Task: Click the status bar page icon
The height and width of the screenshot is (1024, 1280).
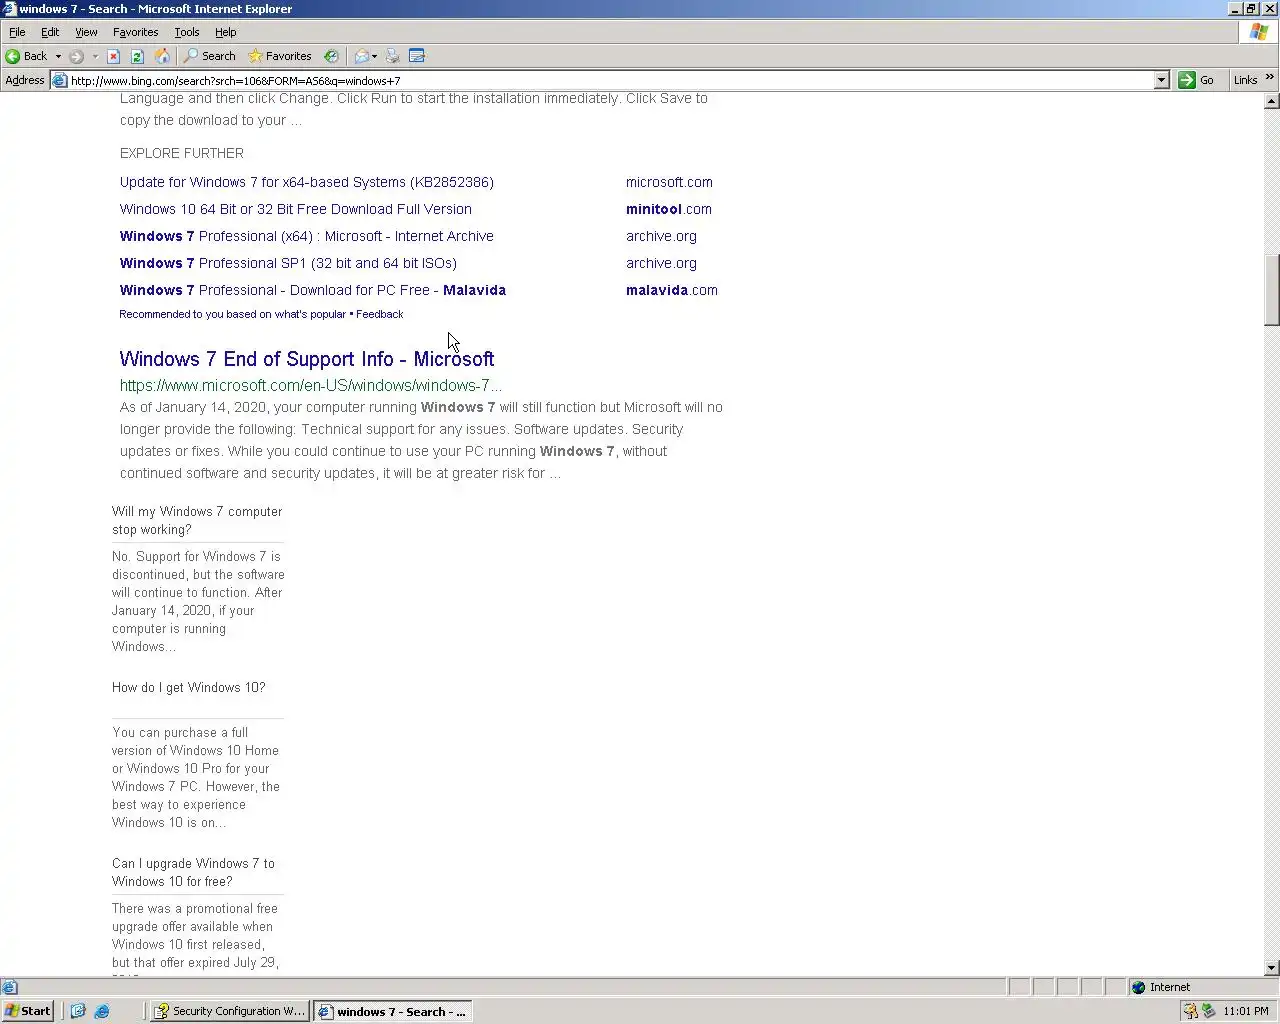Action: (9, 987)
